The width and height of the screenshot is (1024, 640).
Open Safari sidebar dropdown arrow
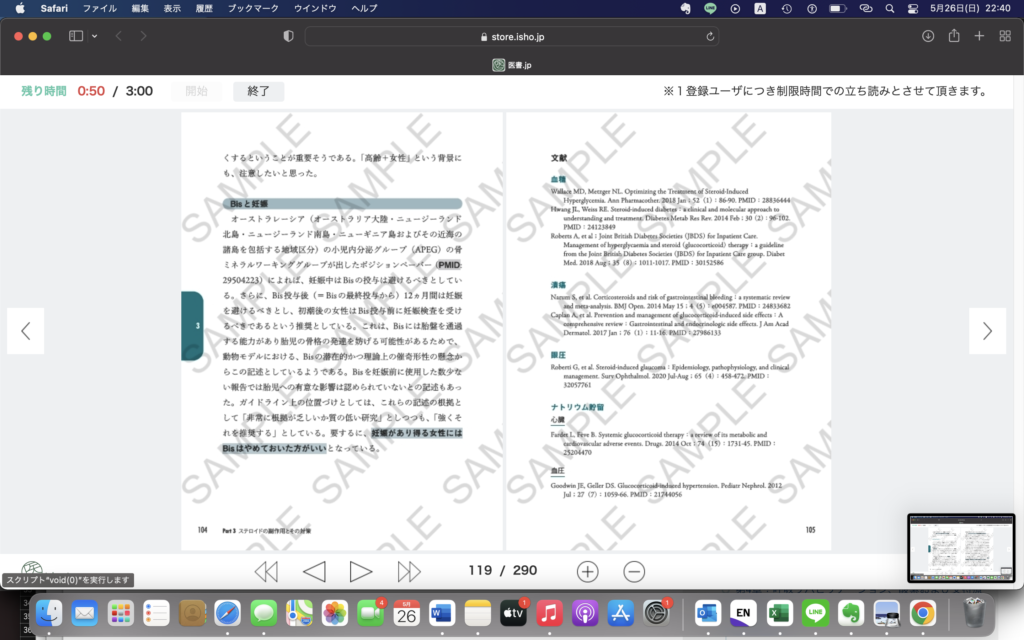pyautogui.click(x=95, y=36)
